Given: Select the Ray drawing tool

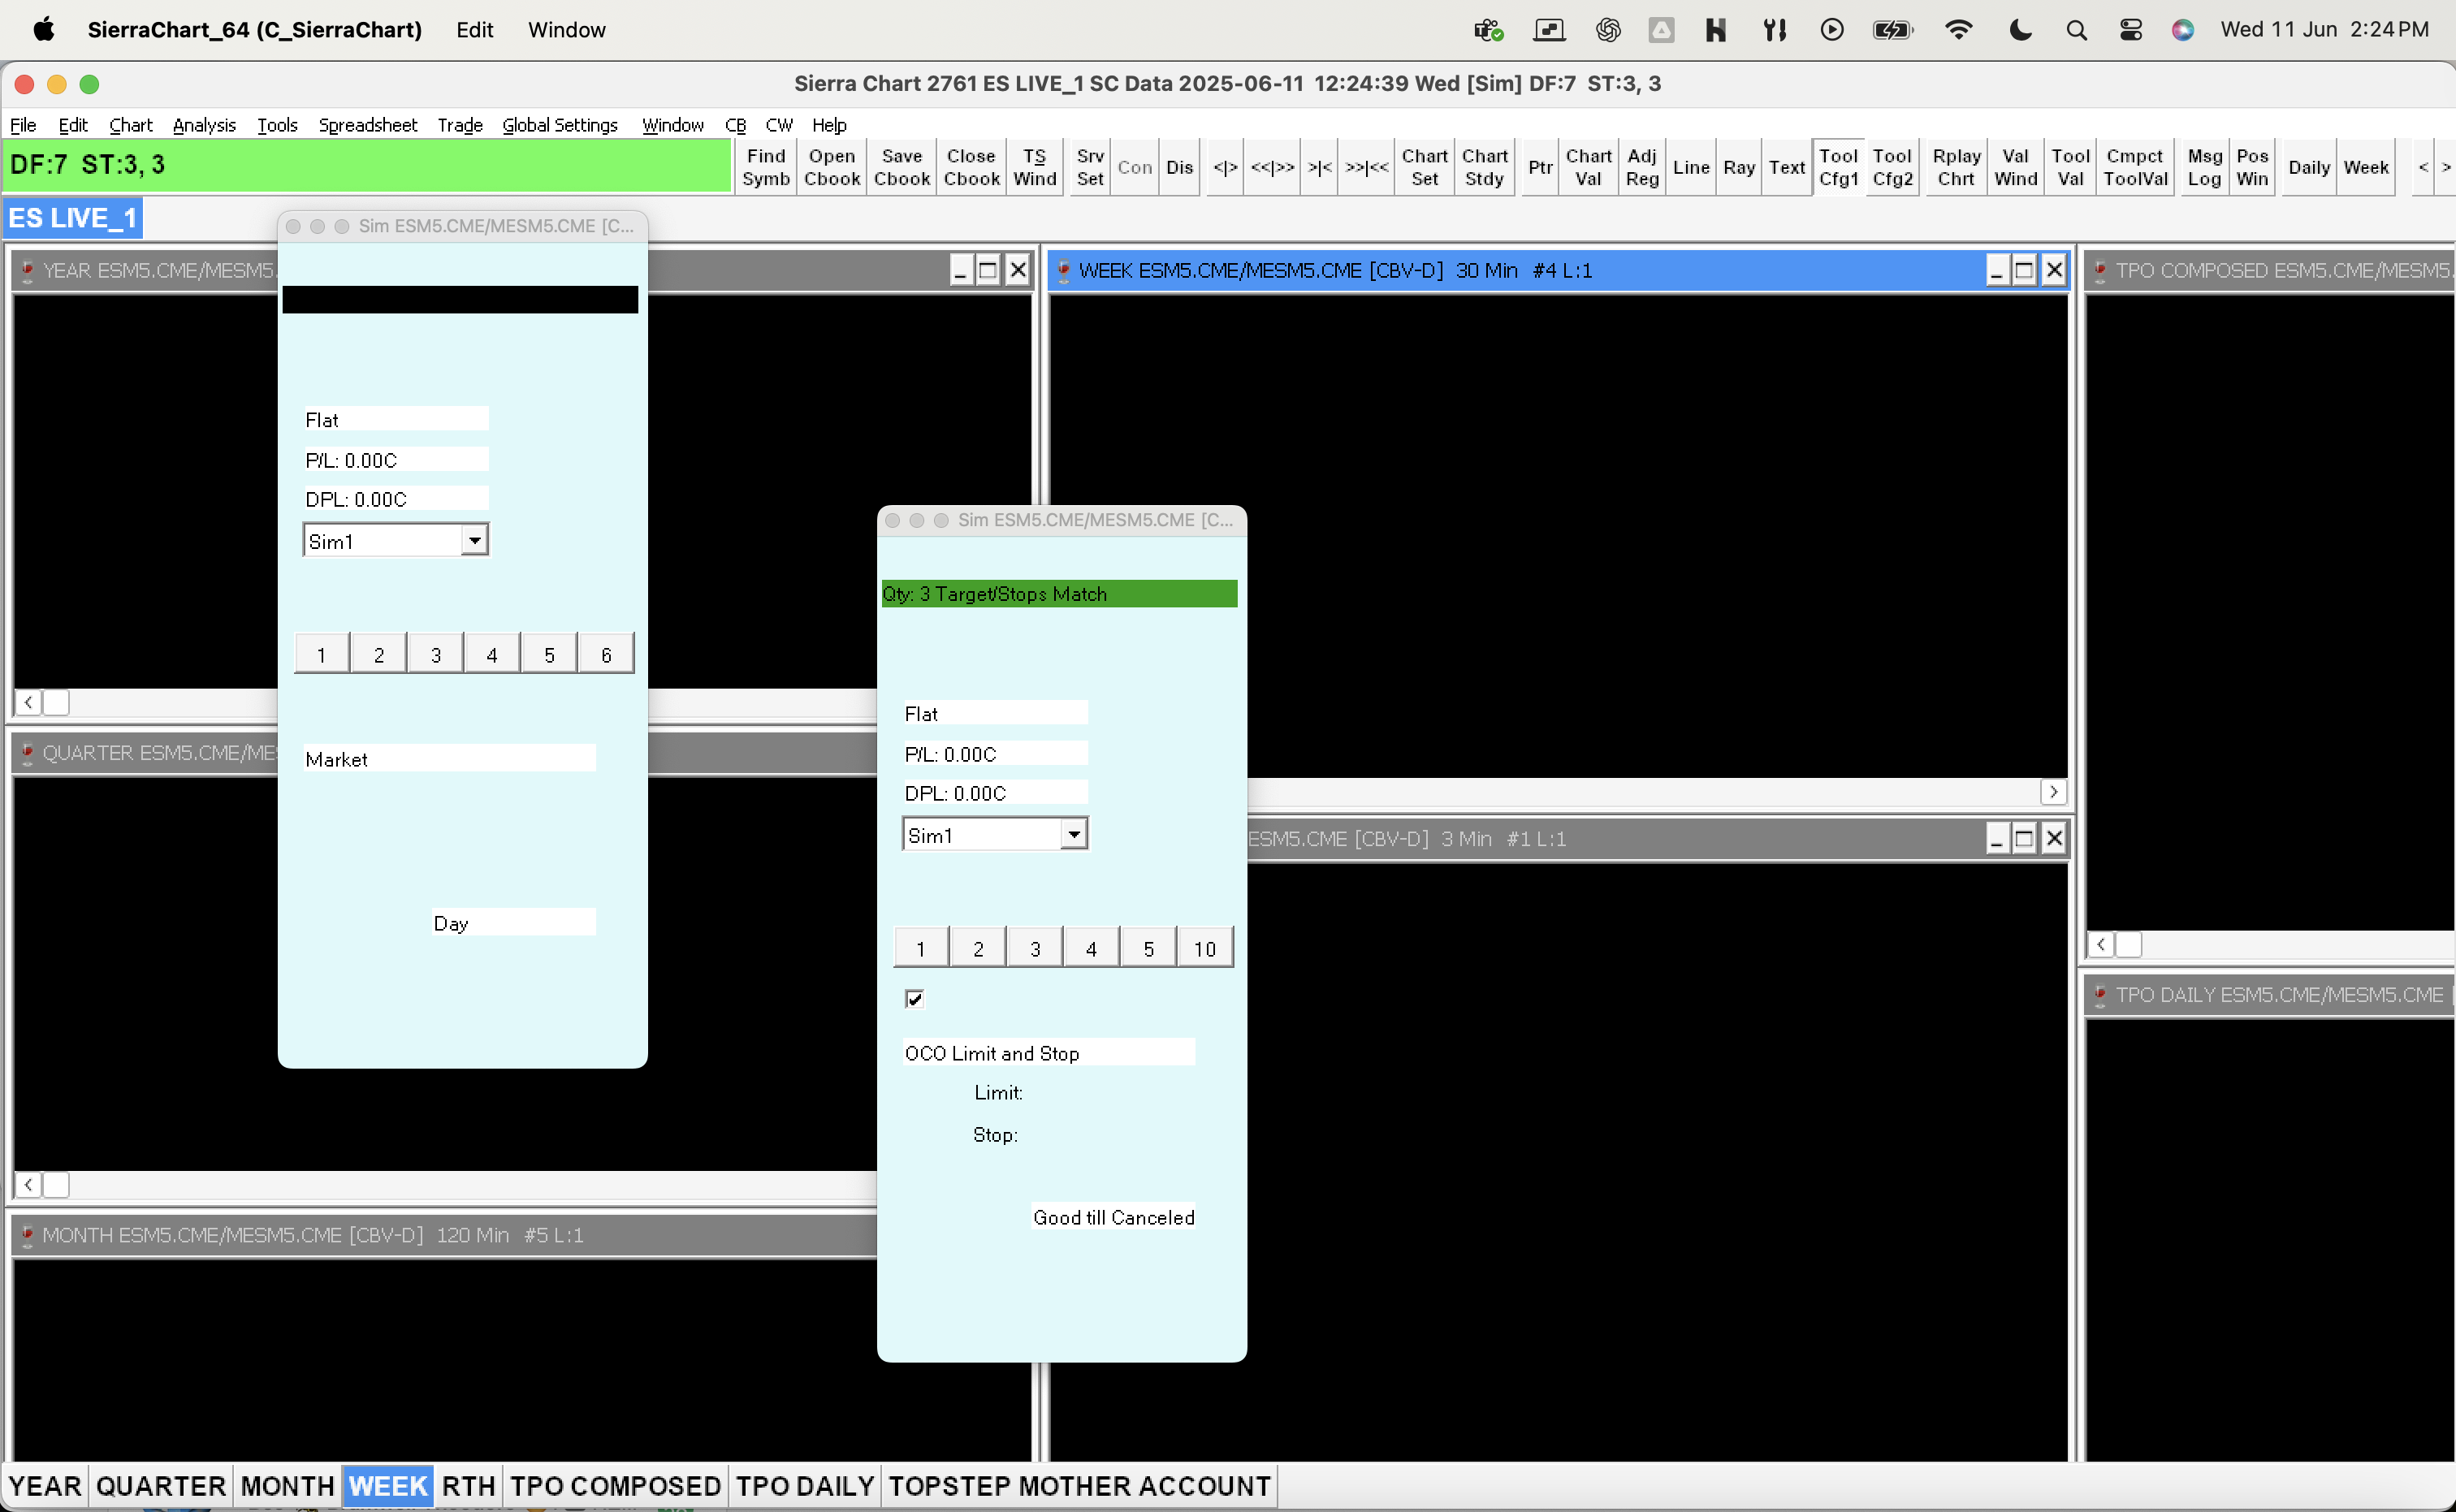Looking at the screenshot, I should 1738,167.
